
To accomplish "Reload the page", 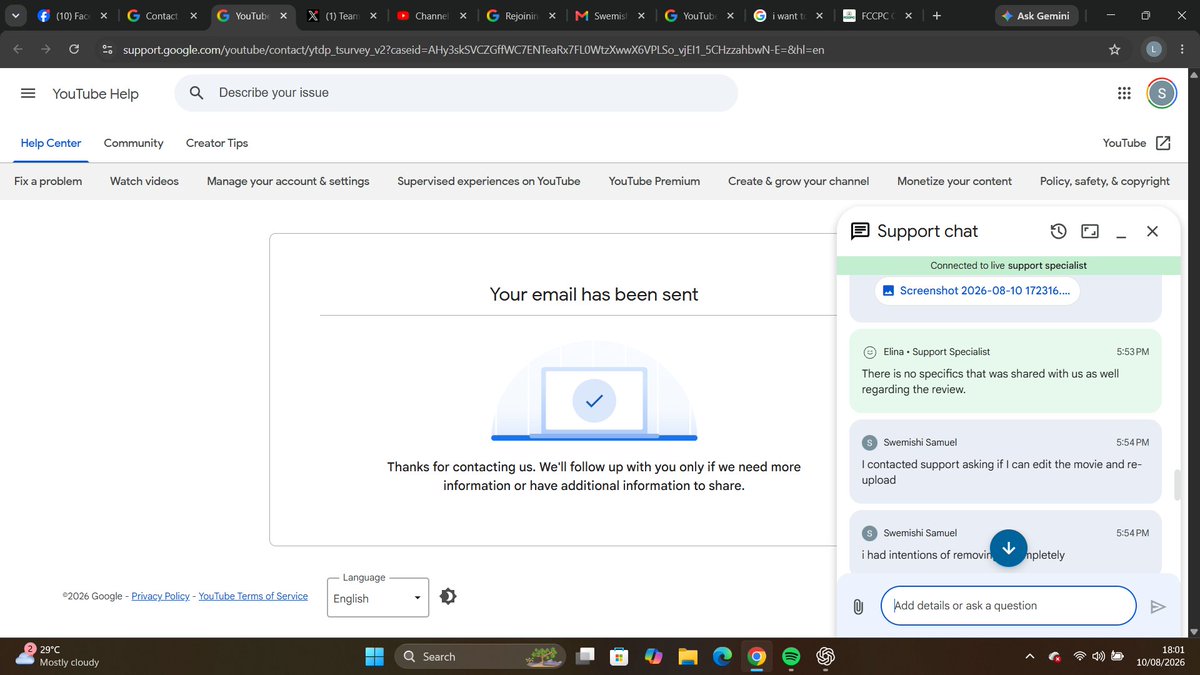I will [74, 49].
